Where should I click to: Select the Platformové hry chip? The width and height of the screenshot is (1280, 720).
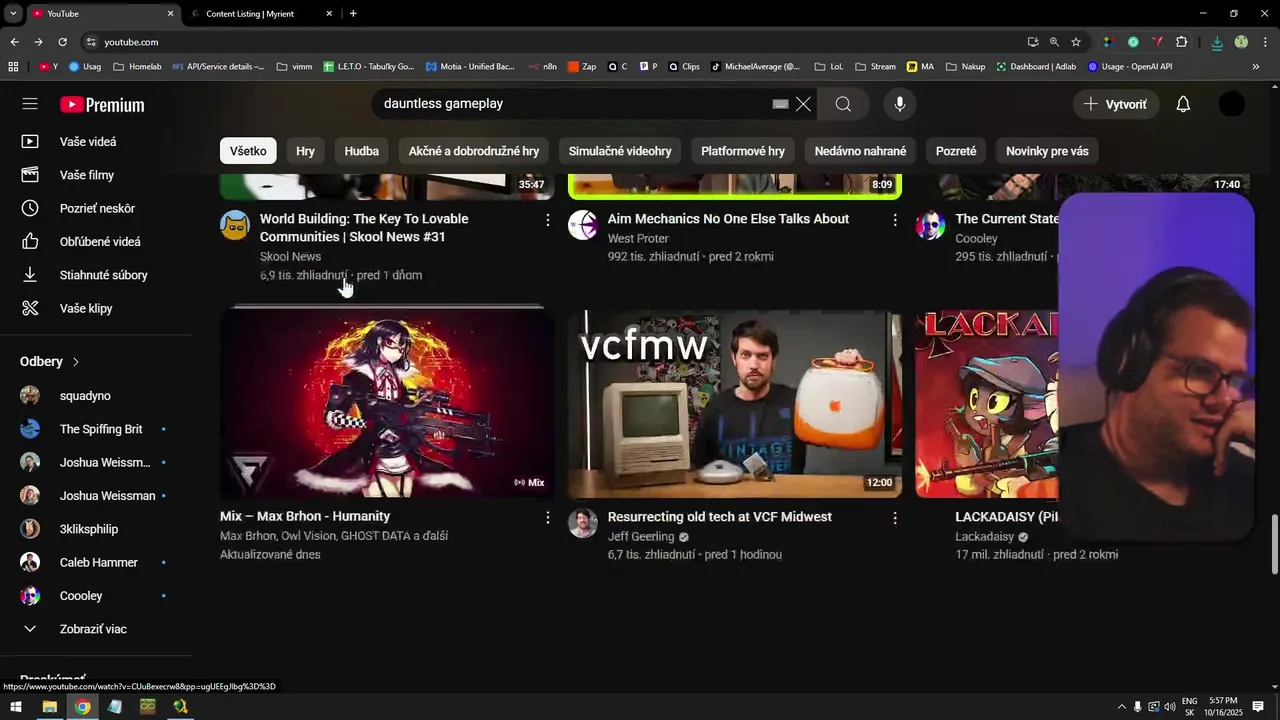[743, 151]
